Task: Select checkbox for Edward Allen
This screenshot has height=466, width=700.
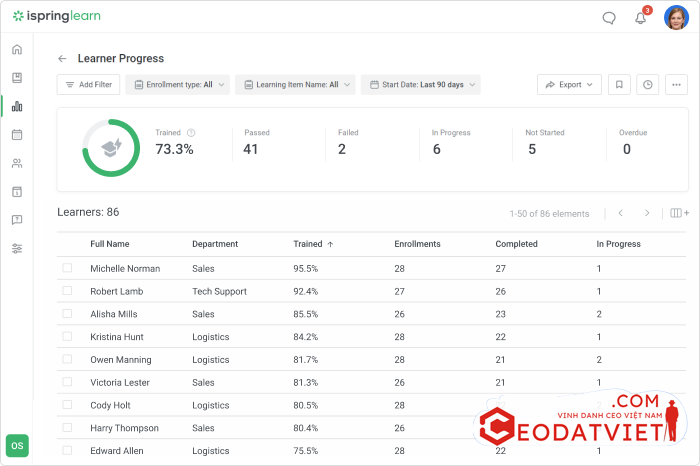Action: click(67, 450)
